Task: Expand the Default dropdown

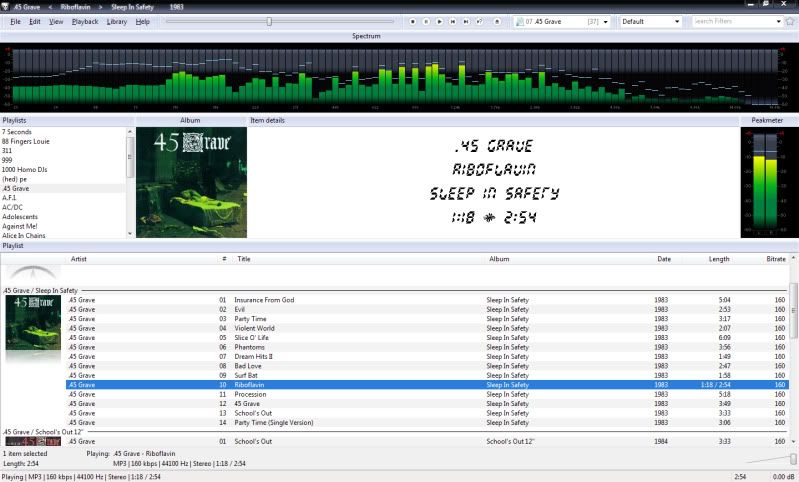Action: 677,22
